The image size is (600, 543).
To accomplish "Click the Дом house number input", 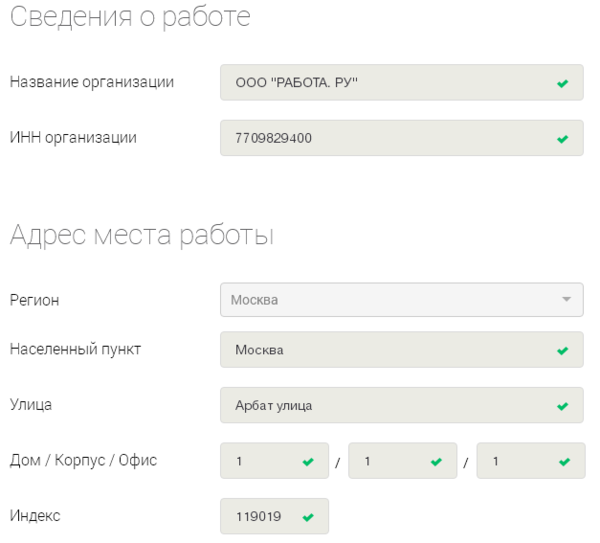I will [x=274, y=461].
